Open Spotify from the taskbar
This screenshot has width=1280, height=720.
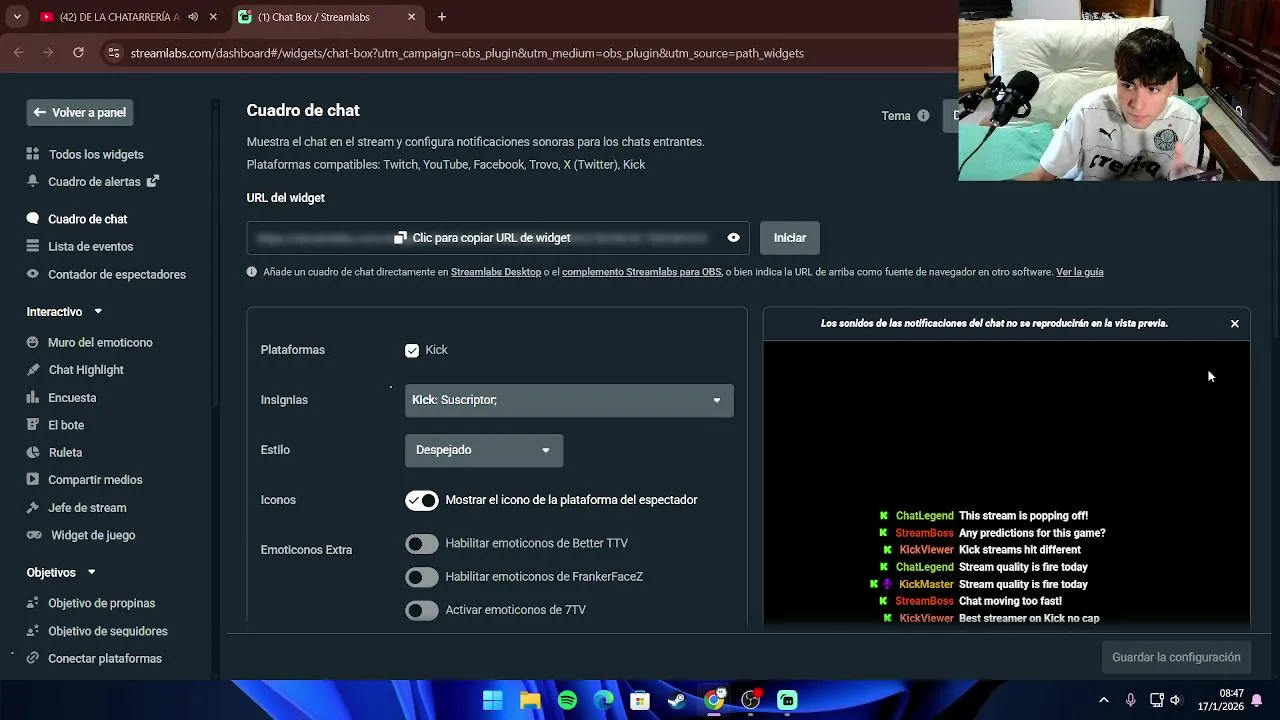(x=567, y=700)
